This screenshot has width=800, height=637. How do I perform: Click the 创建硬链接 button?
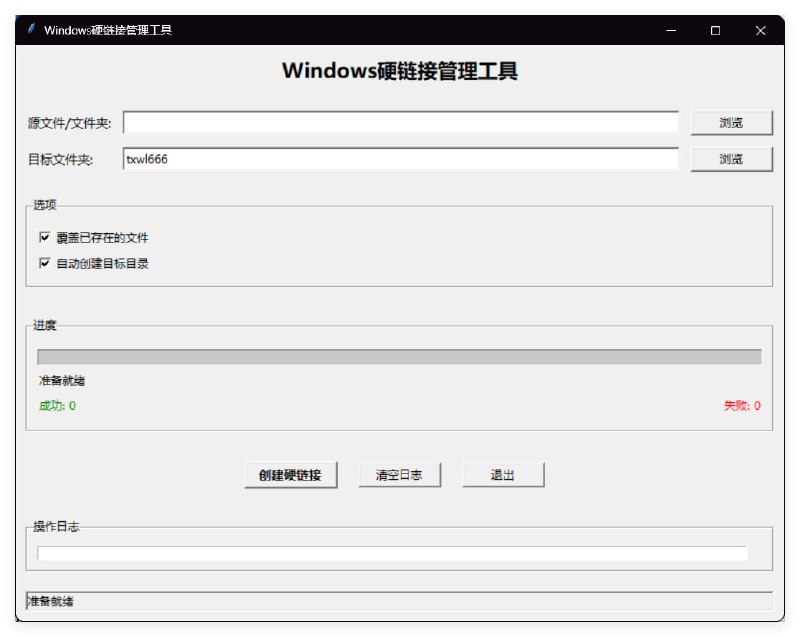[290, 475]
